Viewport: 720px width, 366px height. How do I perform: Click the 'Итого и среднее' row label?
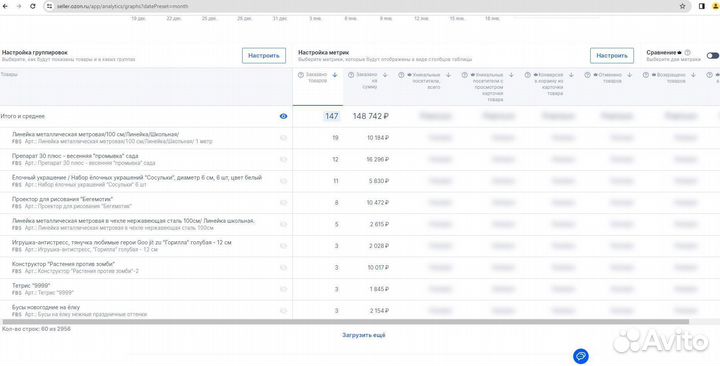(x=23, y=116)
